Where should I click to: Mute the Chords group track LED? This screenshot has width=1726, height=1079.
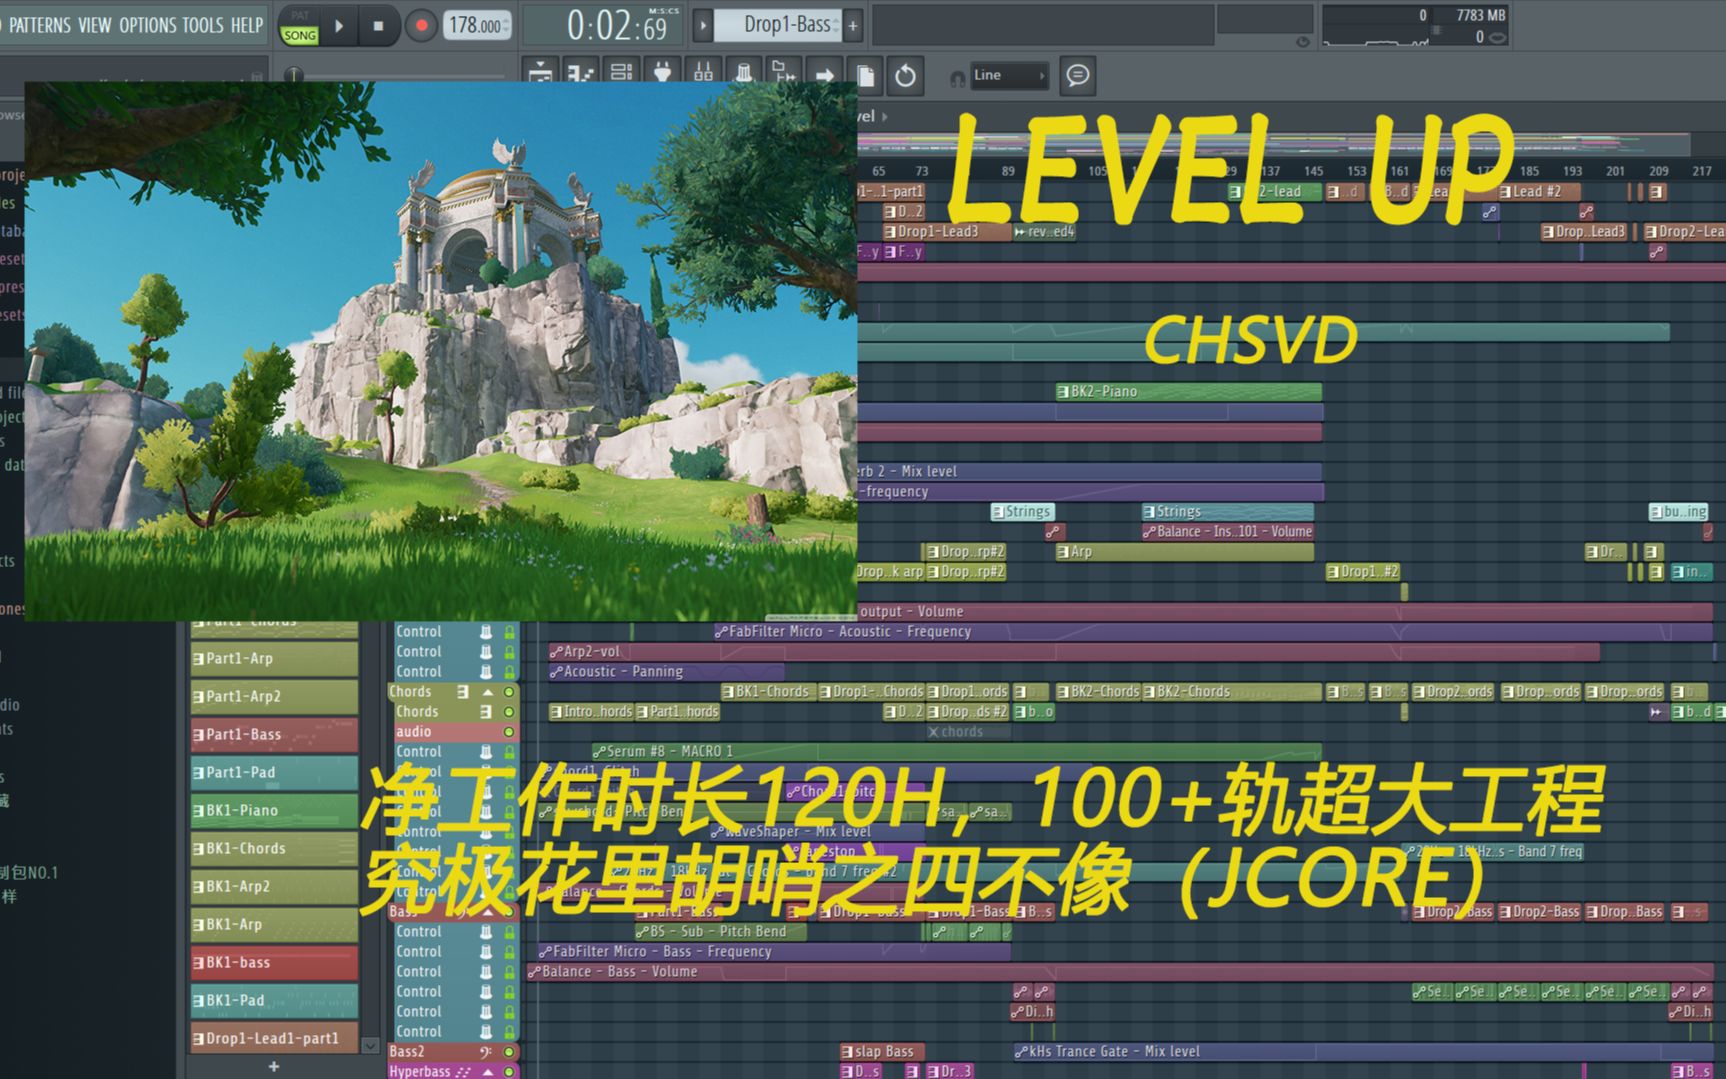click(509, 692)
